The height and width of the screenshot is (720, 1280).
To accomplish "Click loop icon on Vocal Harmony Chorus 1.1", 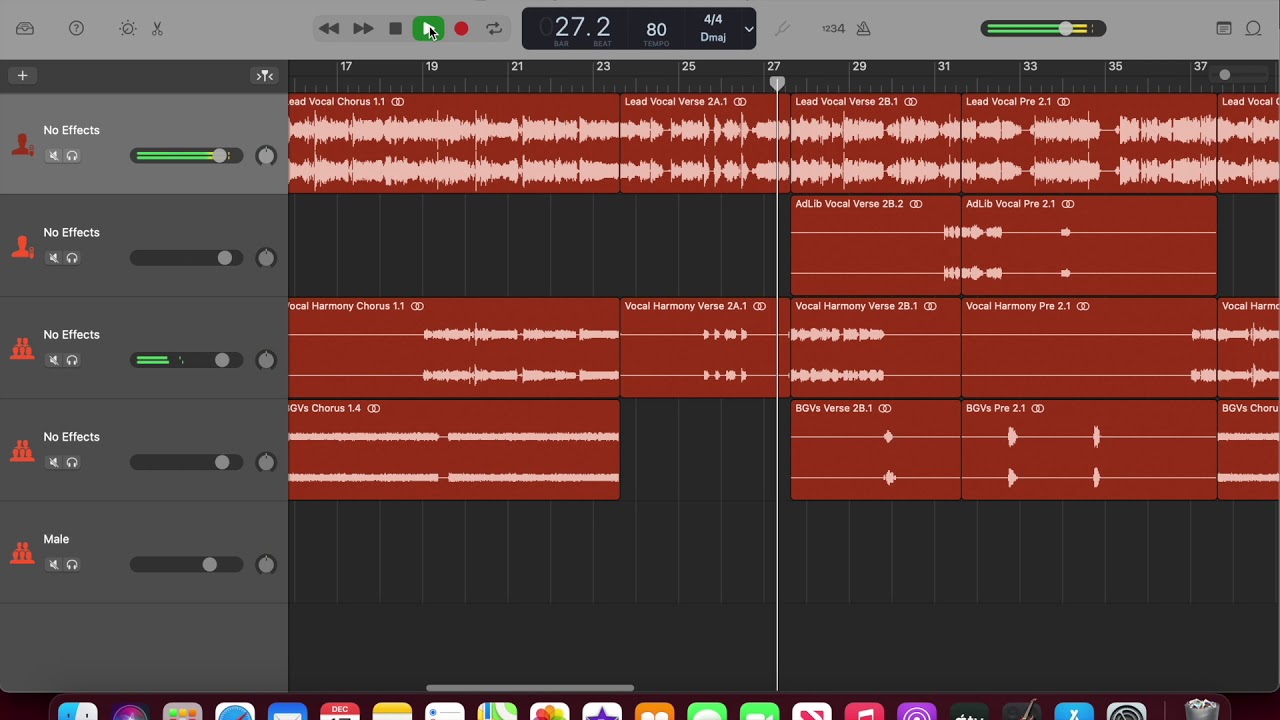I will [x=417, y=306].
